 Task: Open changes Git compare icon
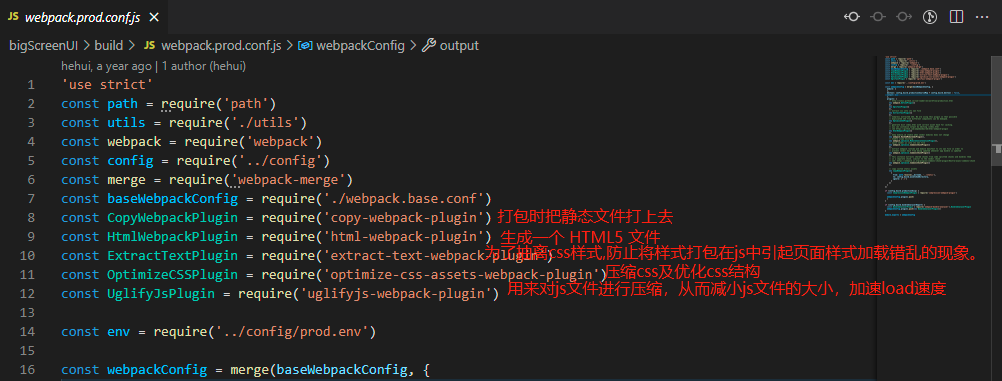(930, 17)
